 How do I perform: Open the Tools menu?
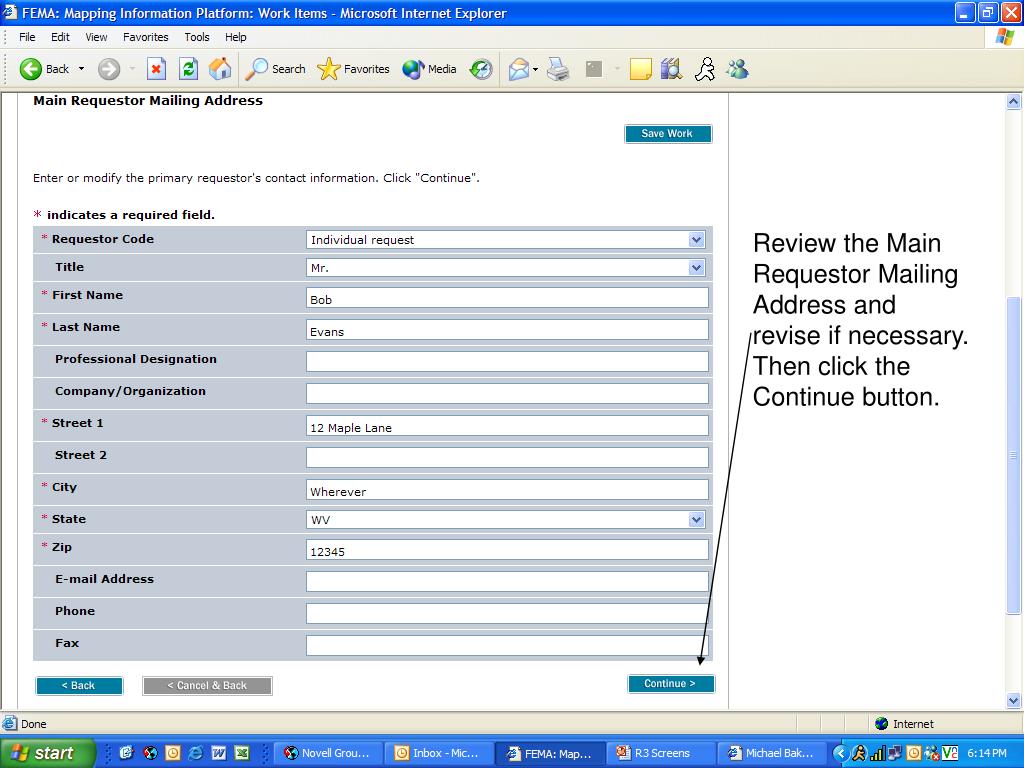(x=197, y=37)
